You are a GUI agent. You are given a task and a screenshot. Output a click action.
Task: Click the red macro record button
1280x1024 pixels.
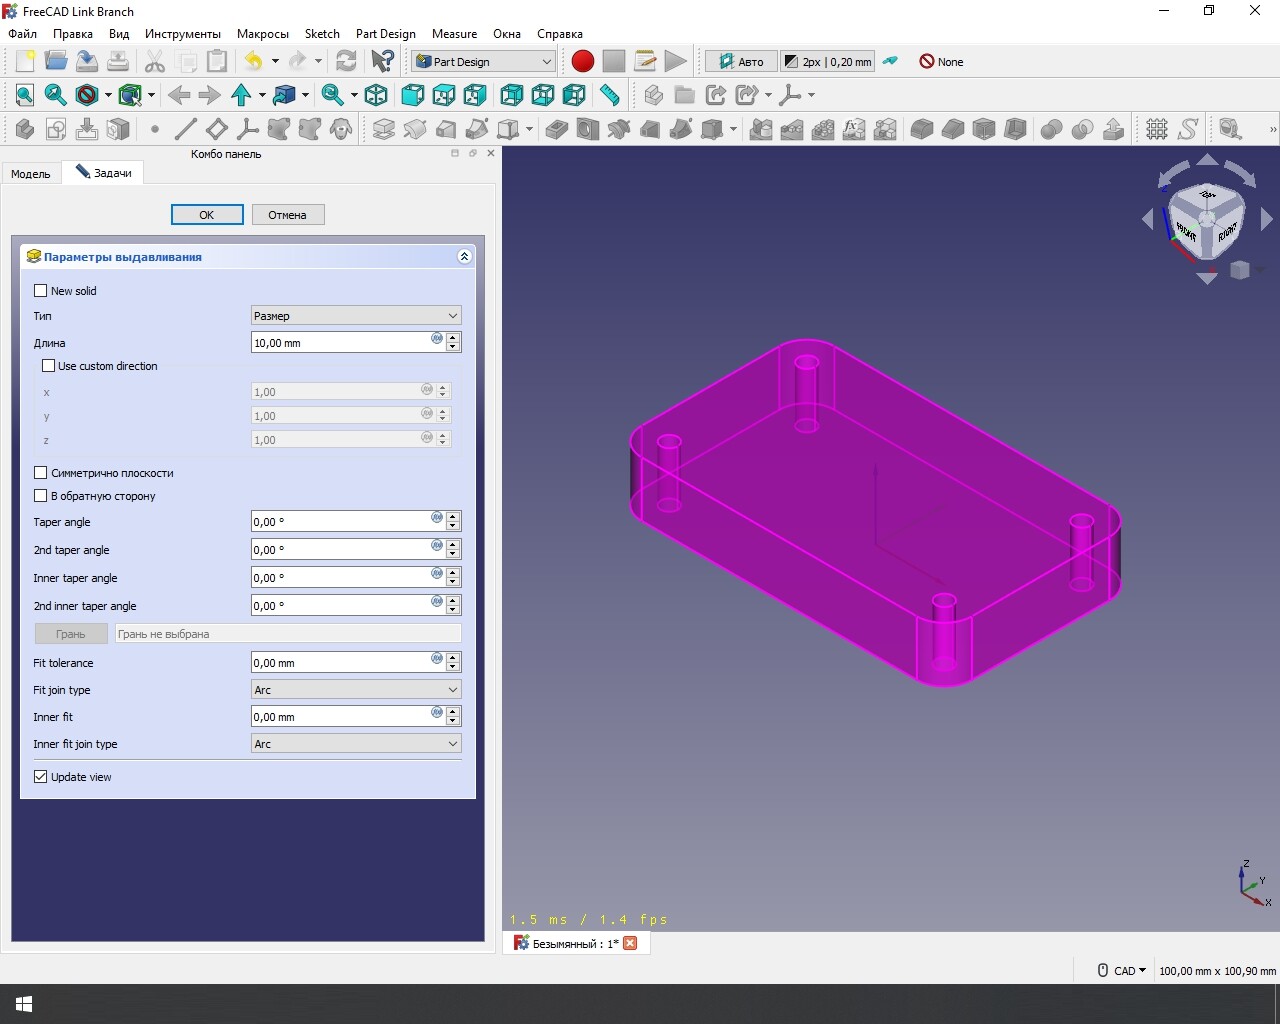coord(582,62)
